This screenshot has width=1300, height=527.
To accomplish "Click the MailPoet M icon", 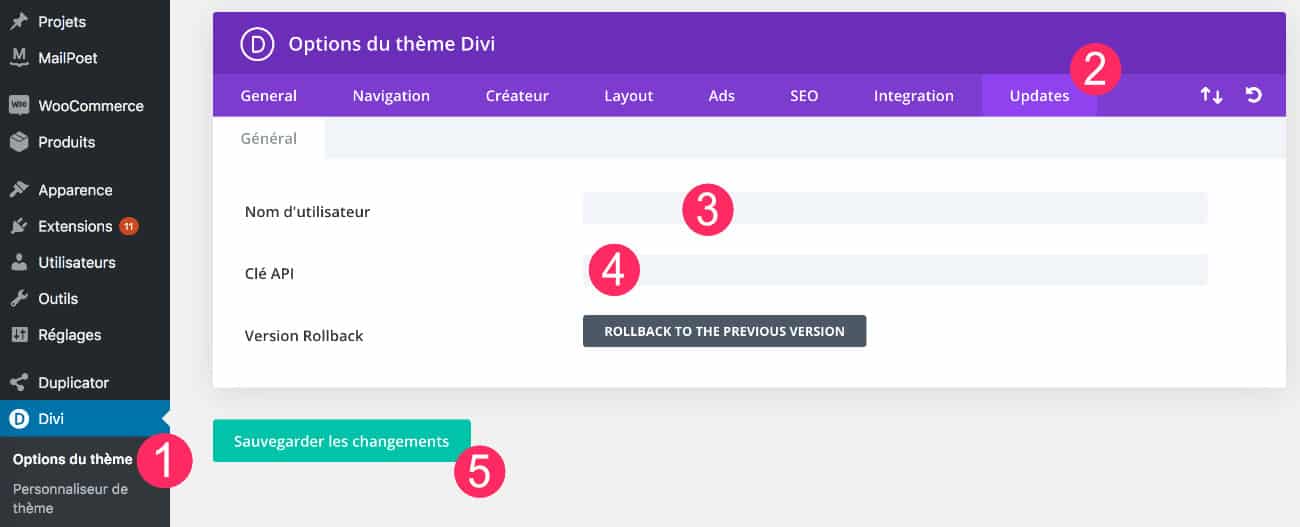I will coord(18,57).
